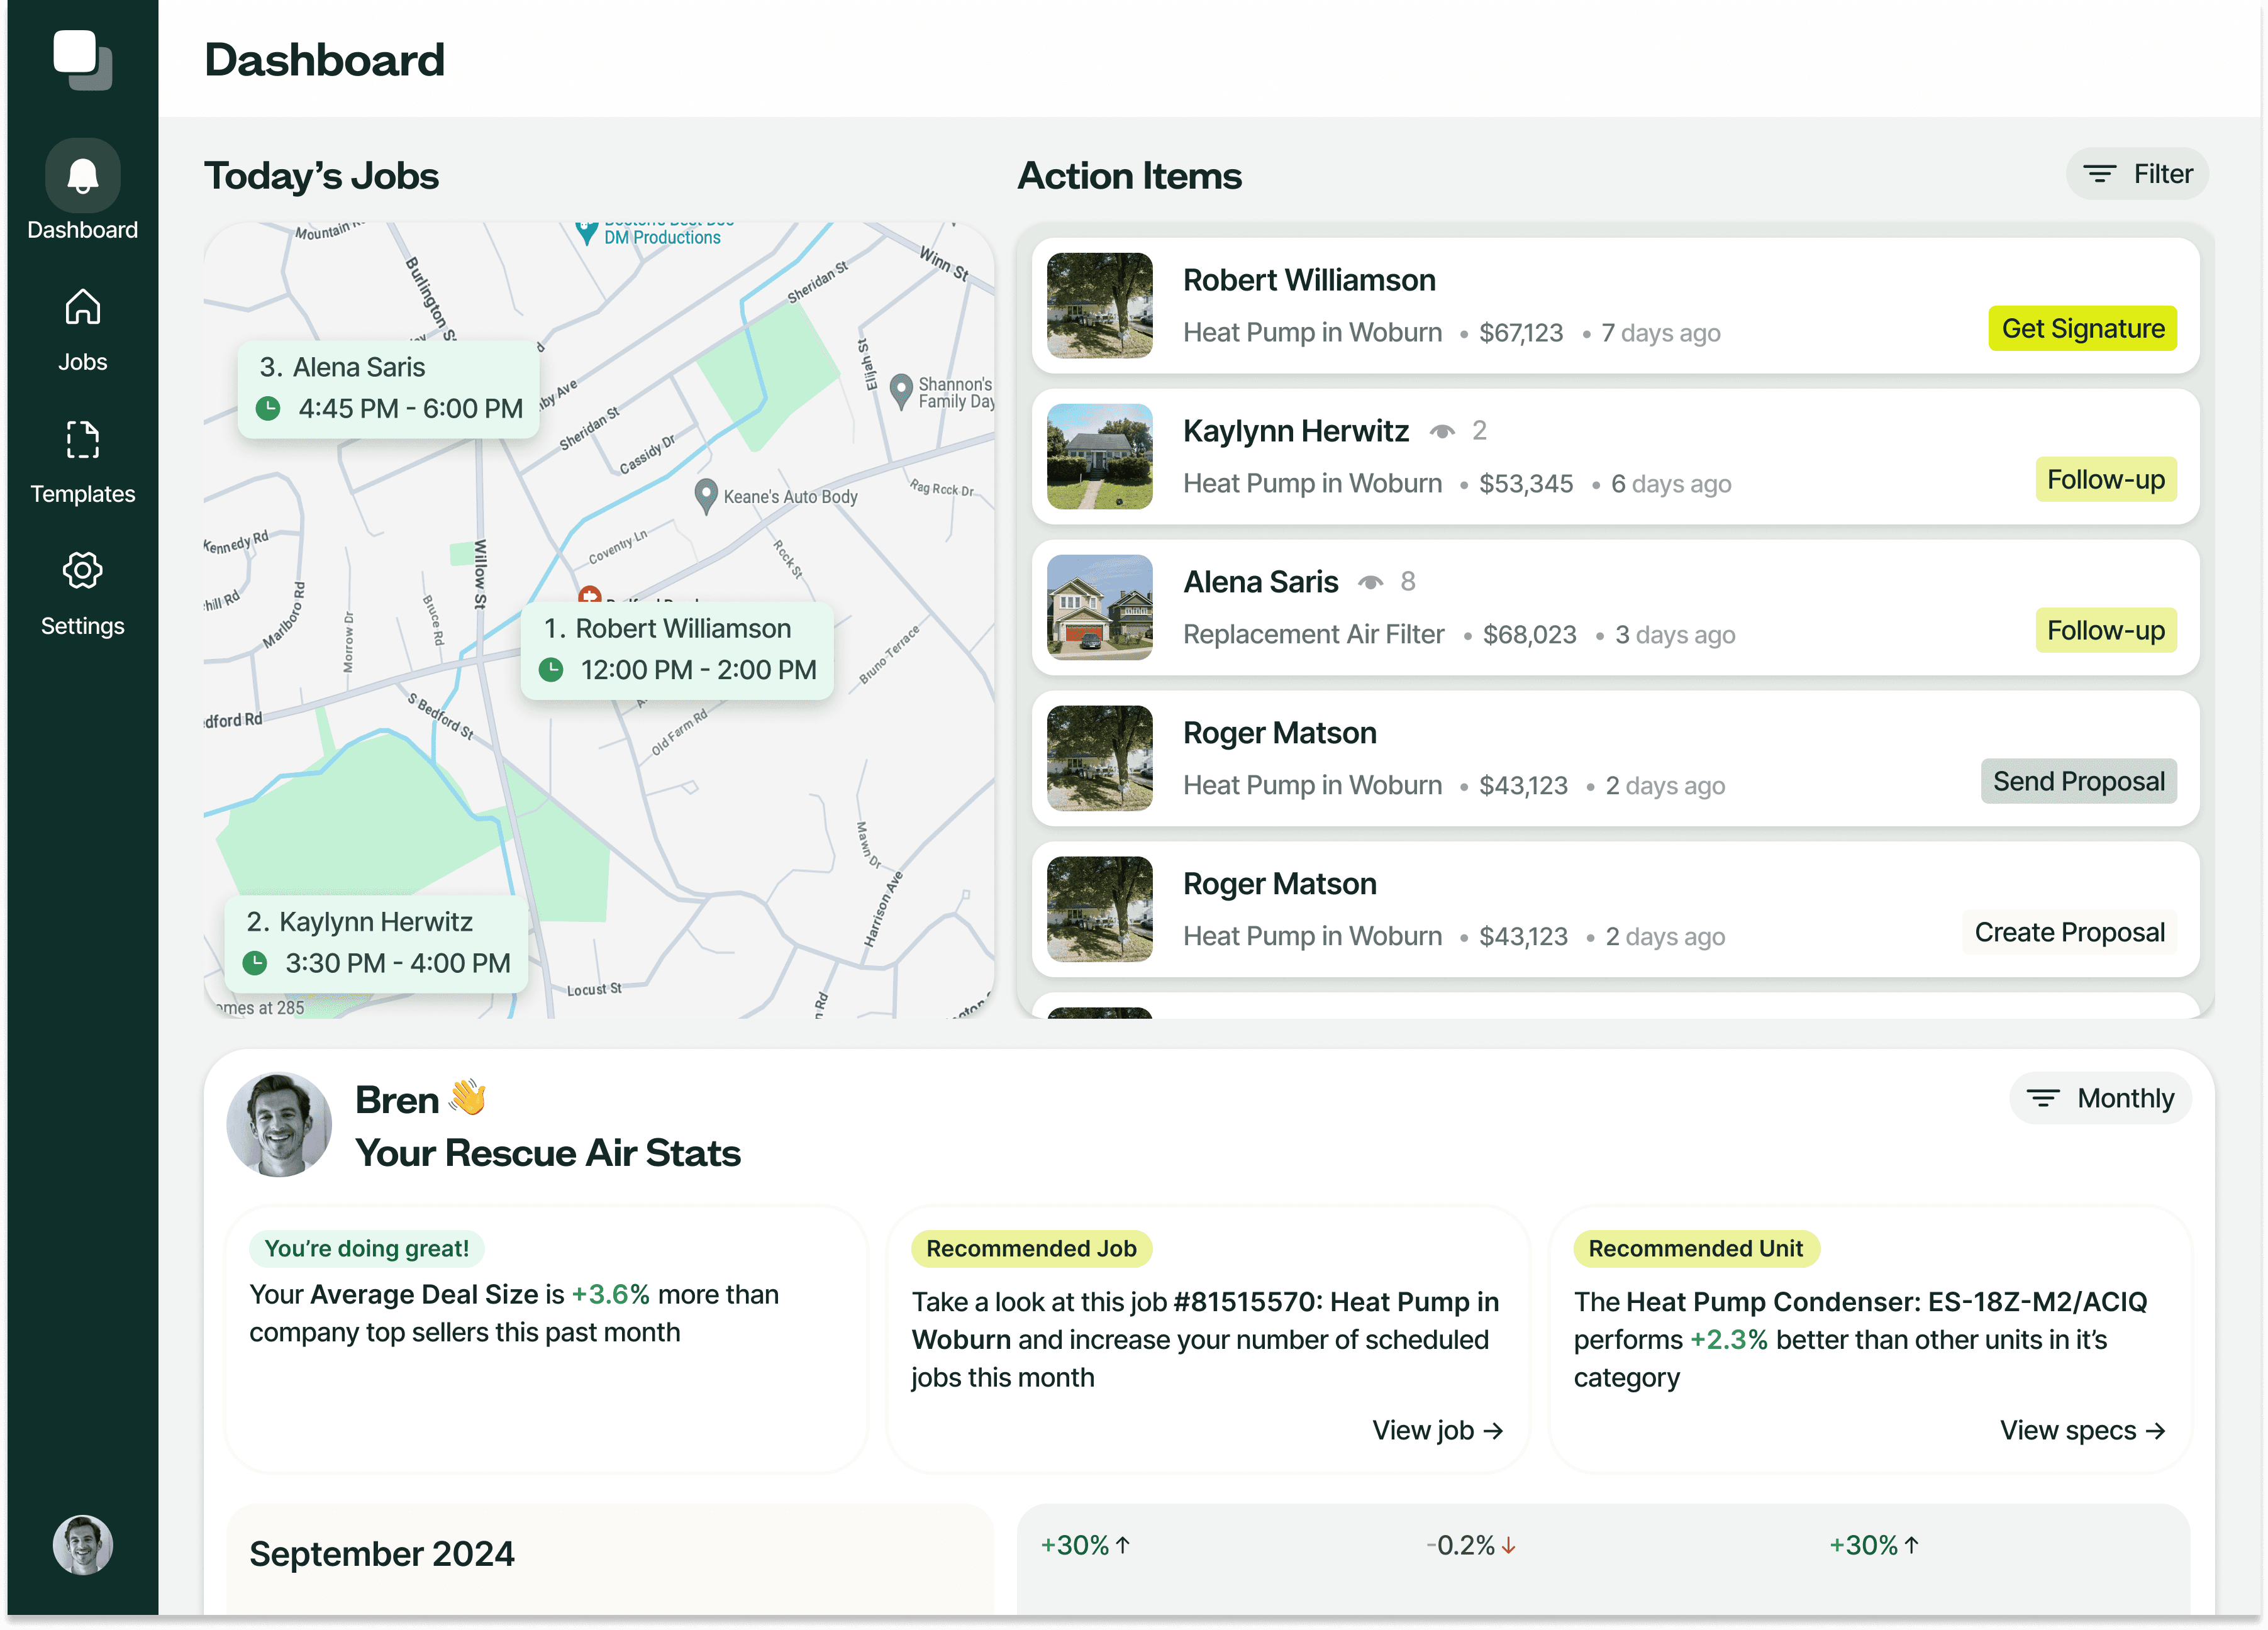Click Create Proposal for Roger Matson
The width and height of the screenshot is (2268, 1630).
click(2068, 932)
